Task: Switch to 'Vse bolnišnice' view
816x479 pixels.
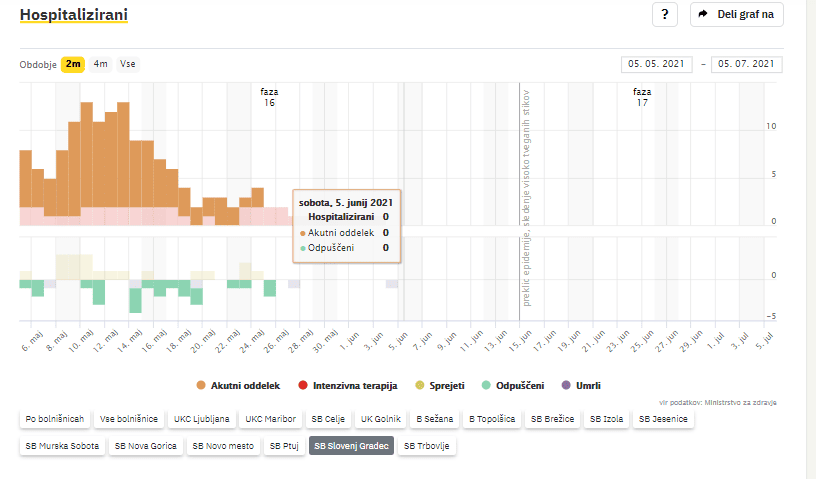Action: (127, 418)
